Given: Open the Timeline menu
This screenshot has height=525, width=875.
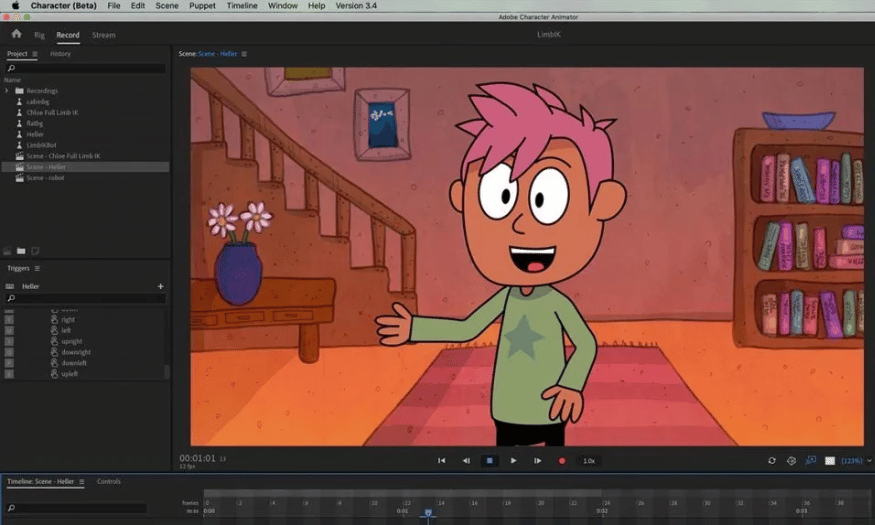Looking at the screenshot, I should coord(242,6).
